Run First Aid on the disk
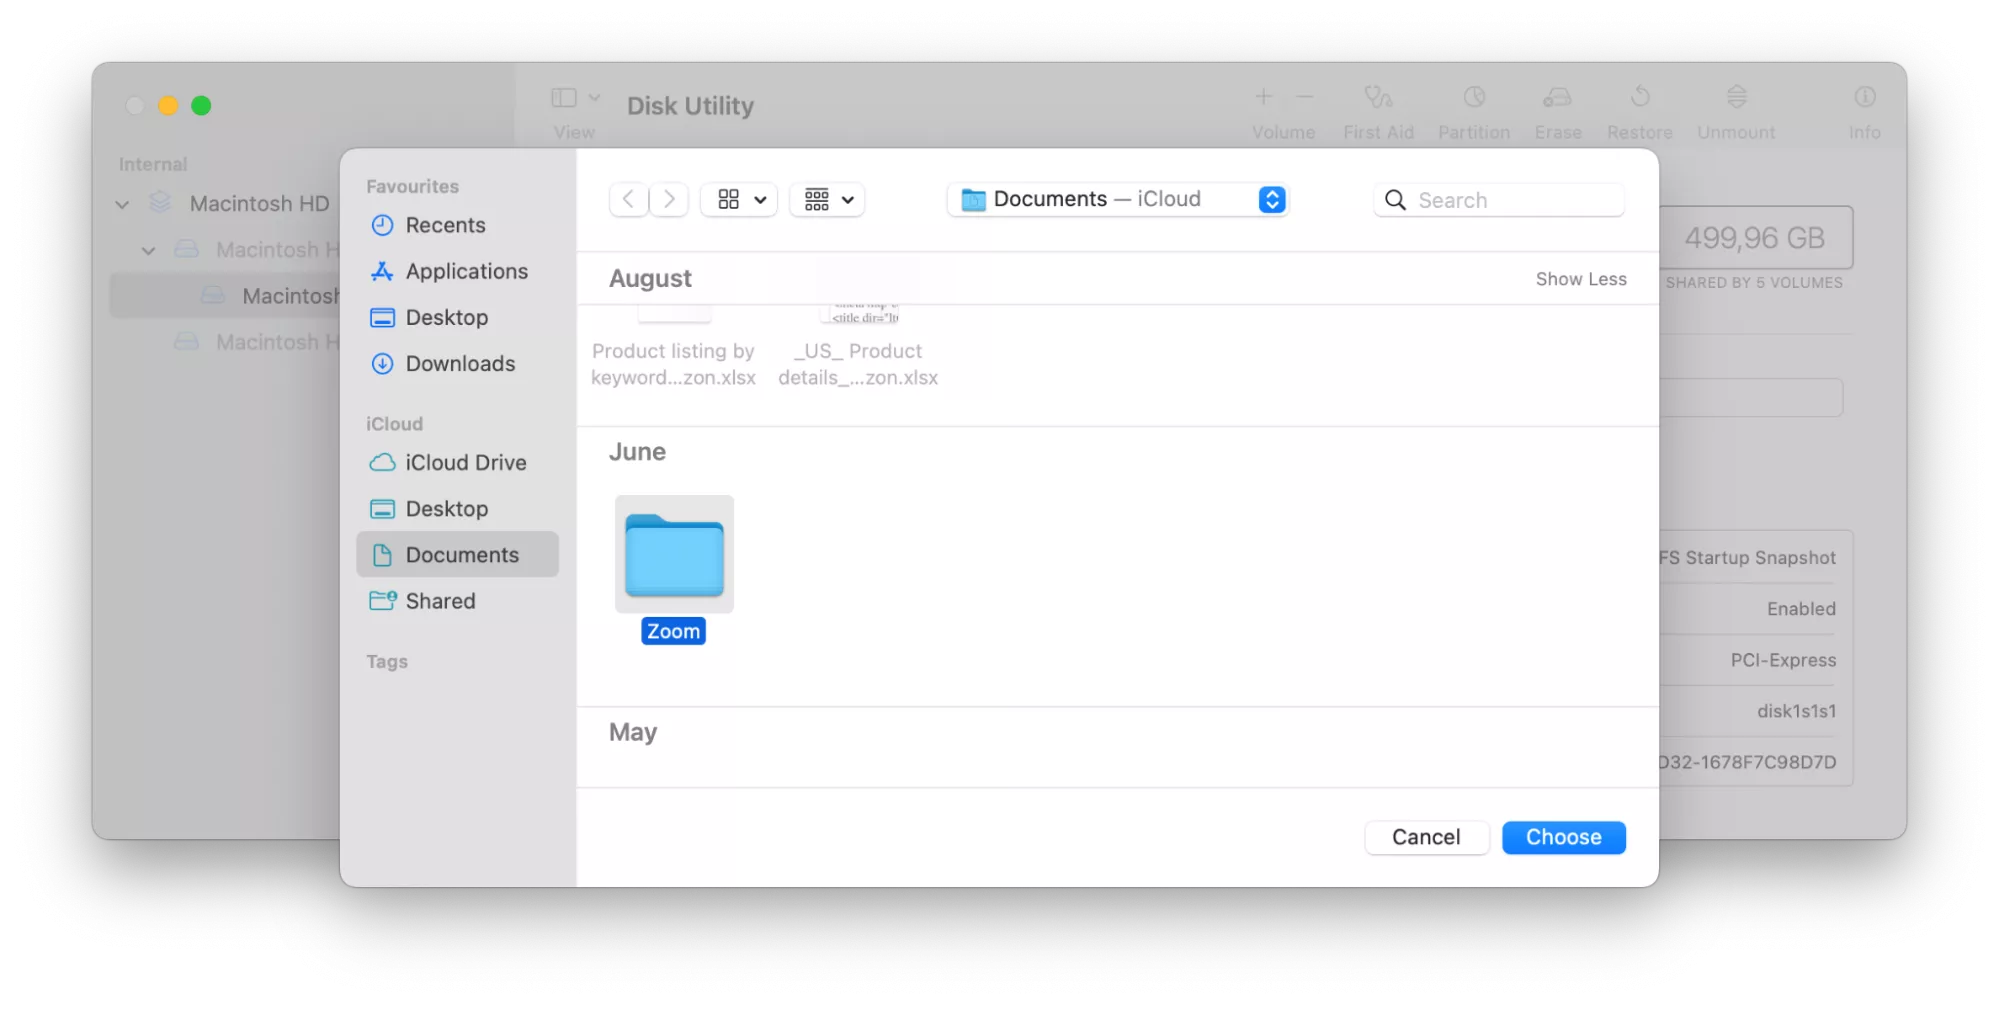 1378,110
